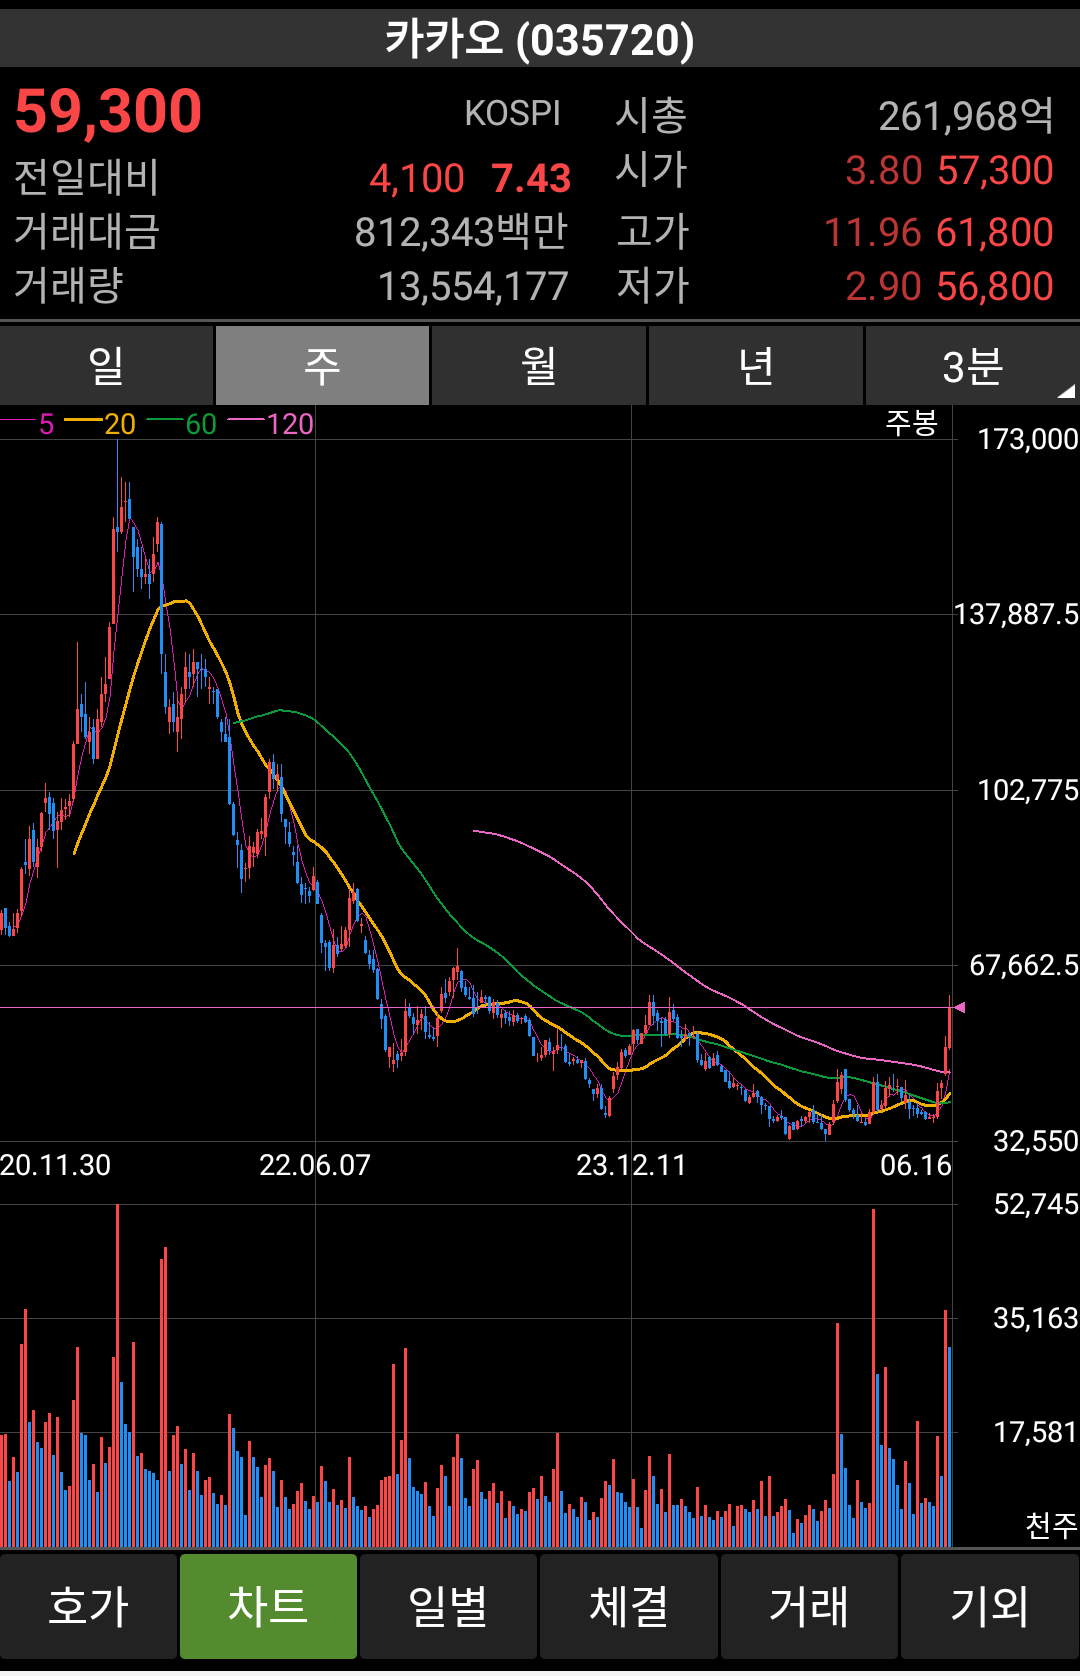This screenshot has width=1080, height=1676.
Task: Tap the 시총 value 261,968억
Action: tap(966, 116)
